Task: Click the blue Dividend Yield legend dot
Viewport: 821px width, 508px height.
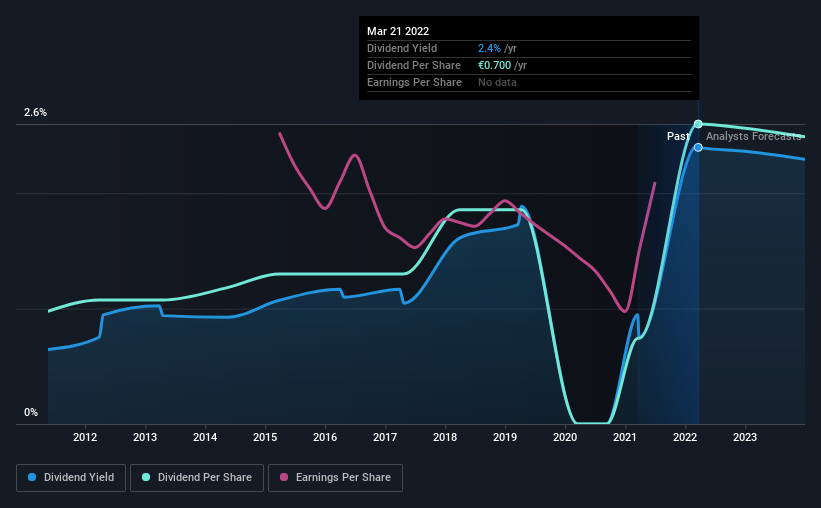Action: 32,477
